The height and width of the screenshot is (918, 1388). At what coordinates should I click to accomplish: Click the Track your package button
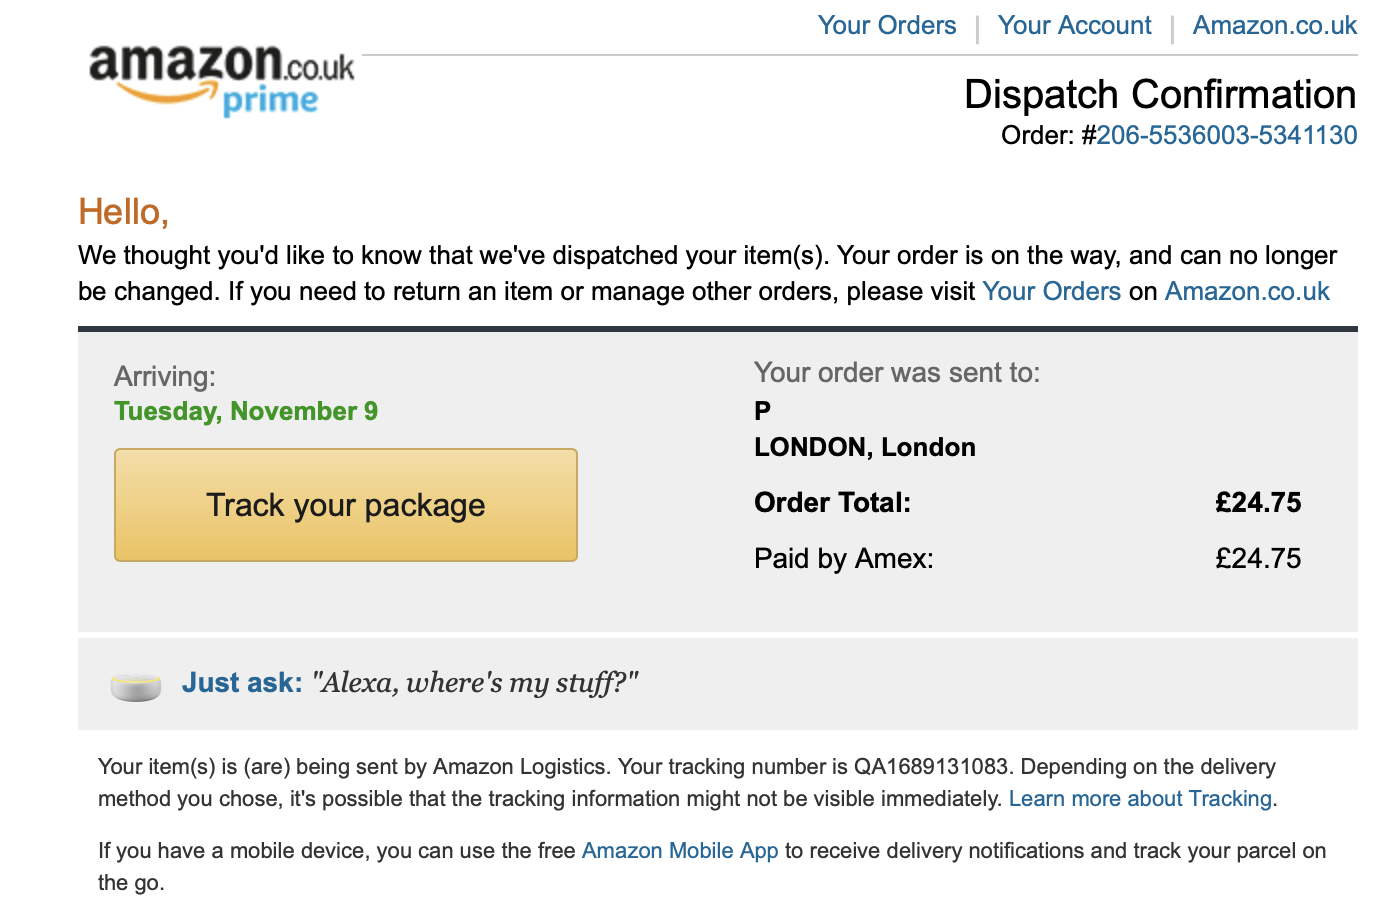coord(346,505)
